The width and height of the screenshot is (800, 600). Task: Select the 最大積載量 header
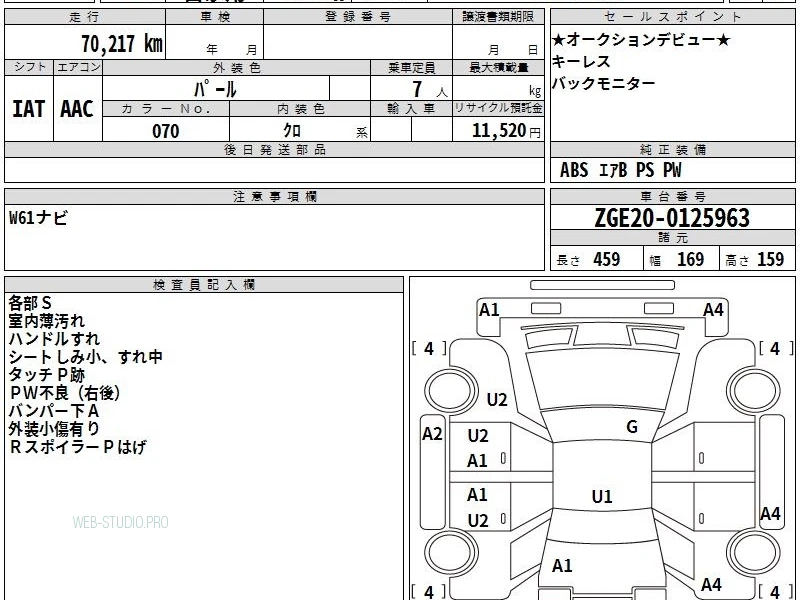498,67
